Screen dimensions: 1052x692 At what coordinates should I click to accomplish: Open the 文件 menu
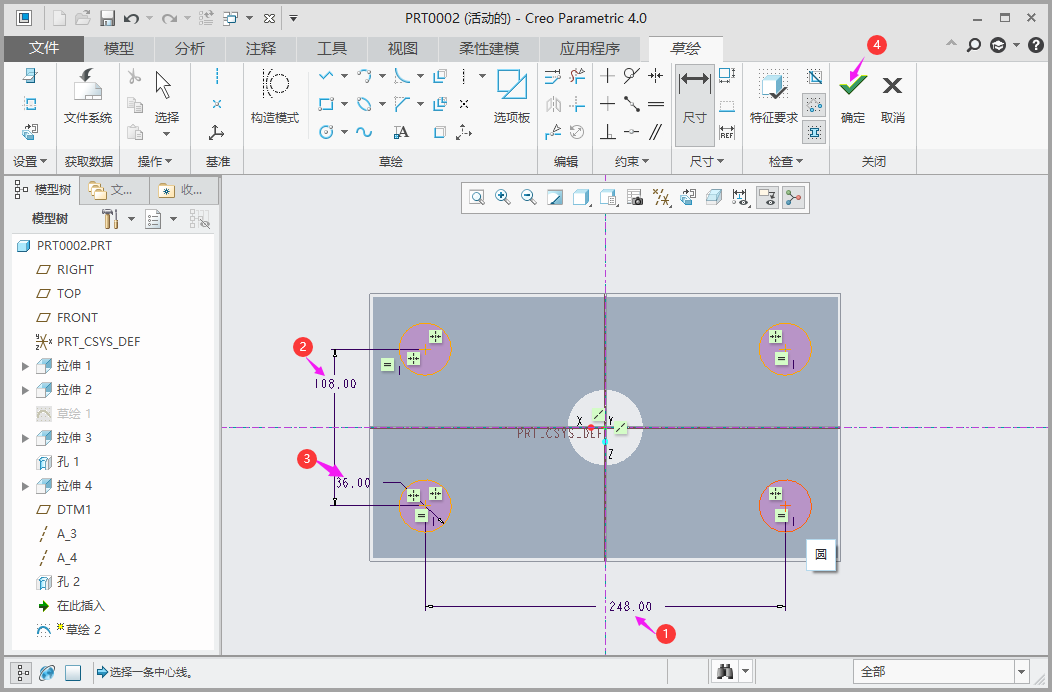point(44,49)
